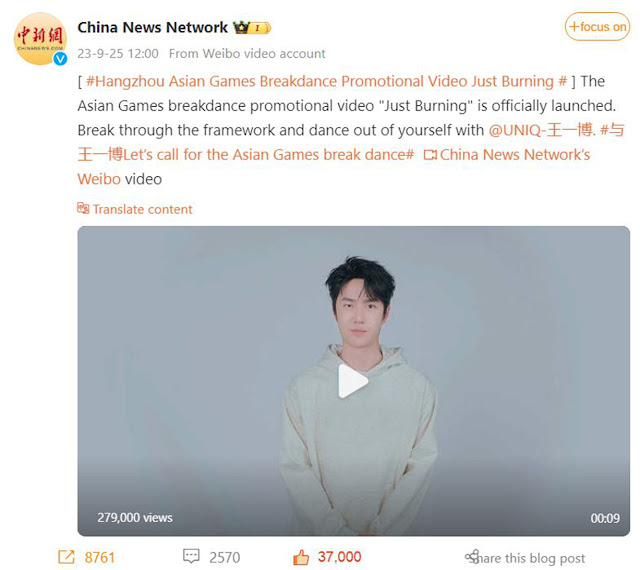Viewport: 640px width, 570px height.
Task: Click the video icon before China News Network's Weibo
Action: click(430, 155)
